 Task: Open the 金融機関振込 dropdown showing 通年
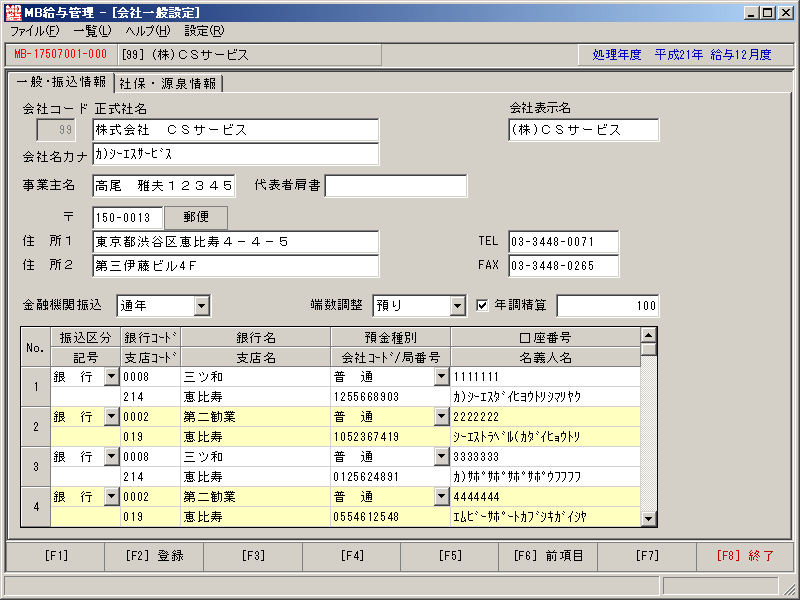(202, 306)
